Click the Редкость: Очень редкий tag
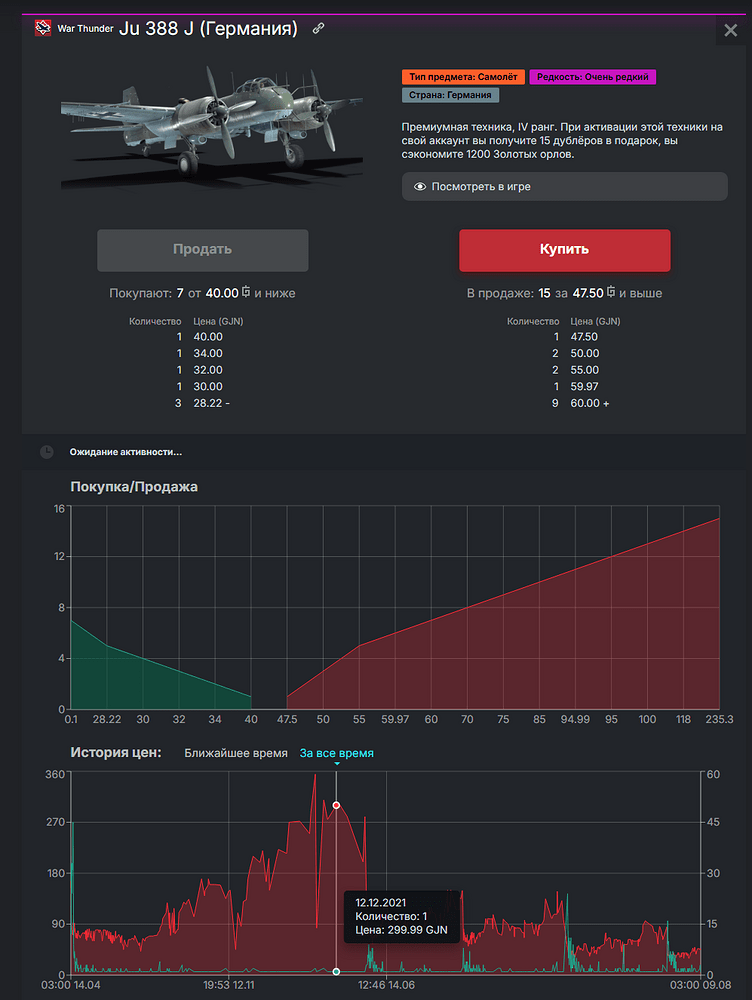 593,77
